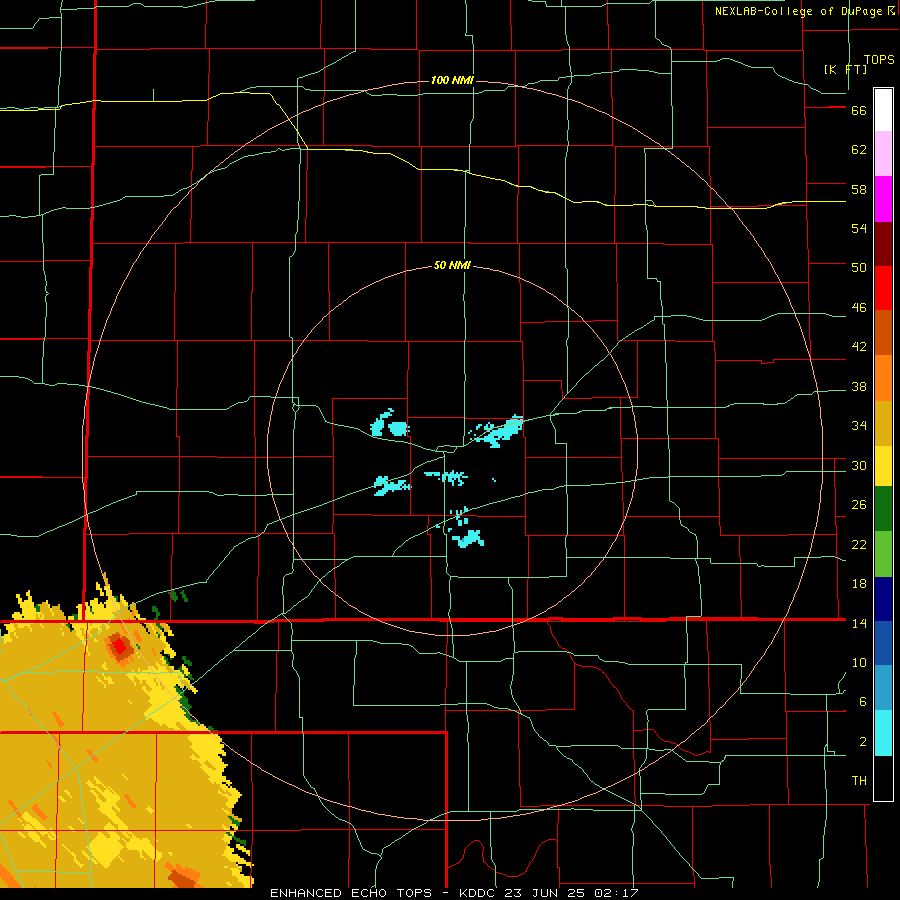
Task: Click the medium blue band at 10
Action: [x=883, y=643]
